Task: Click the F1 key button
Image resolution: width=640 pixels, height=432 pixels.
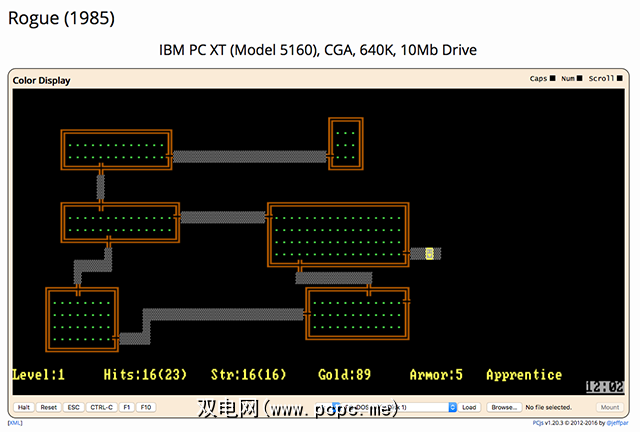Action: click(127, 407)
